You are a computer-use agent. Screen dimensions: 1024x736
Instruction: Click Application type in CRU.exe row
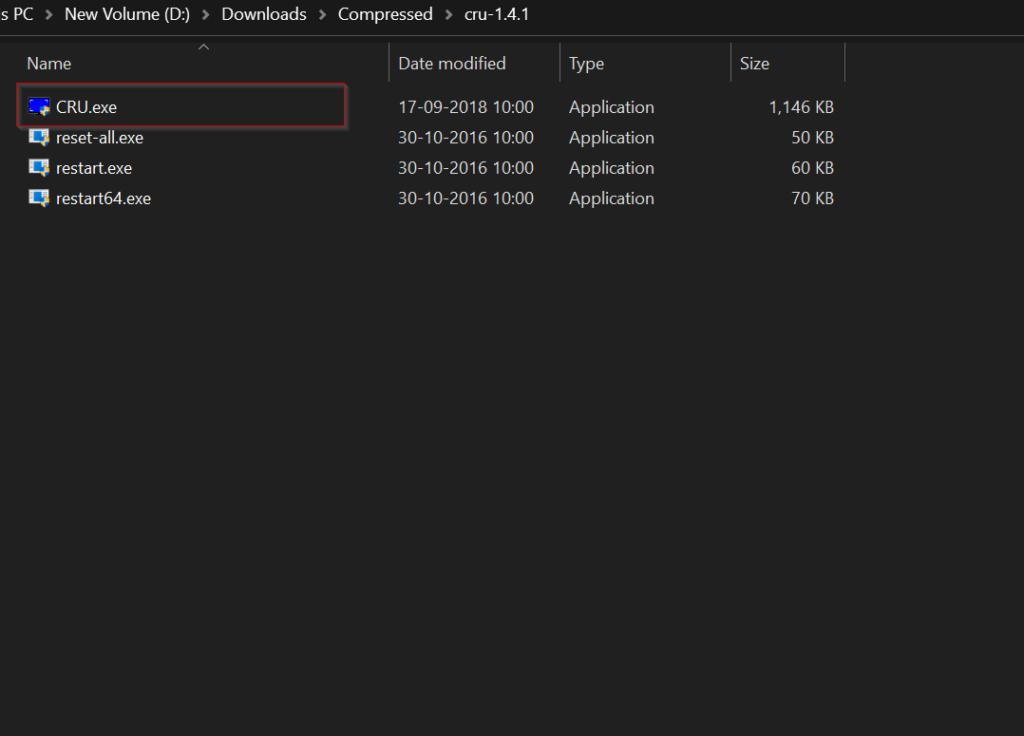(611, 107)
